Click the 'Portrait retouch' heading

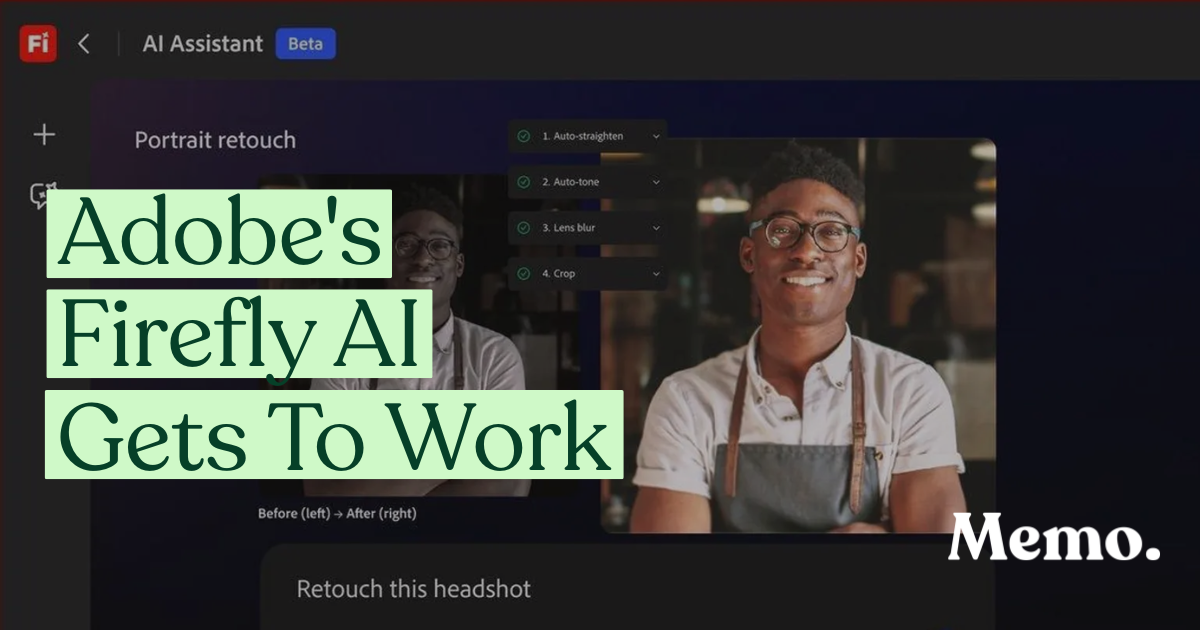click(215, 140)
